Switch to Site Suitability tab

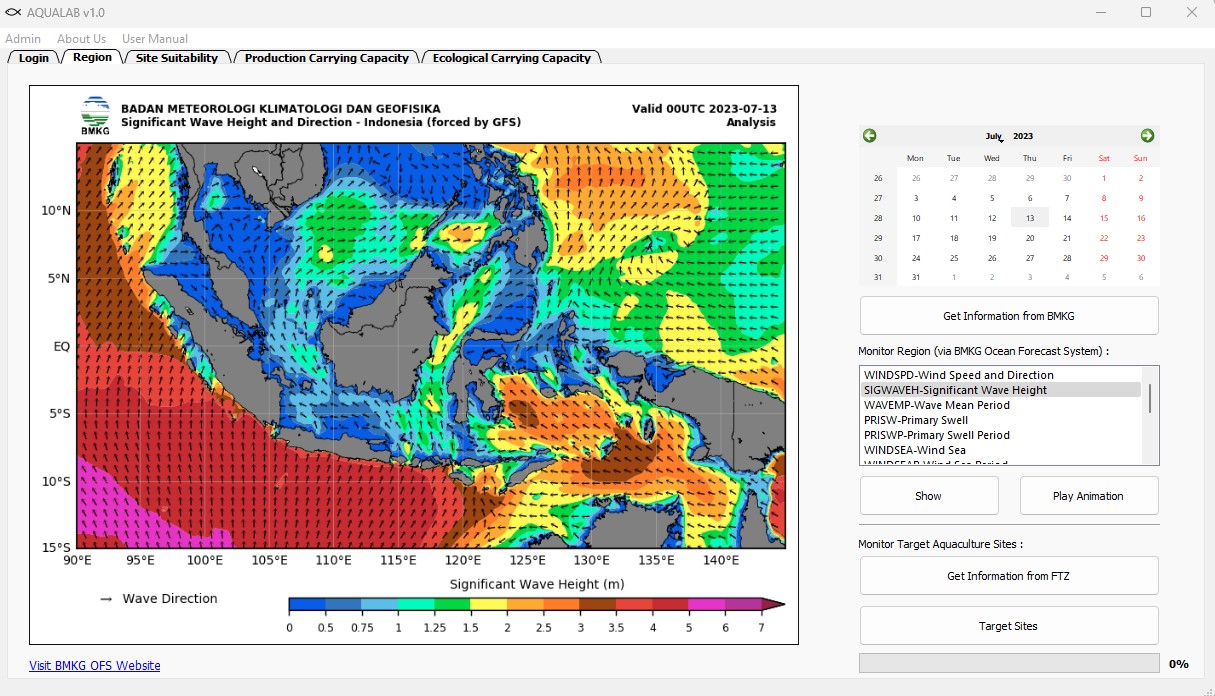(177, 58)
